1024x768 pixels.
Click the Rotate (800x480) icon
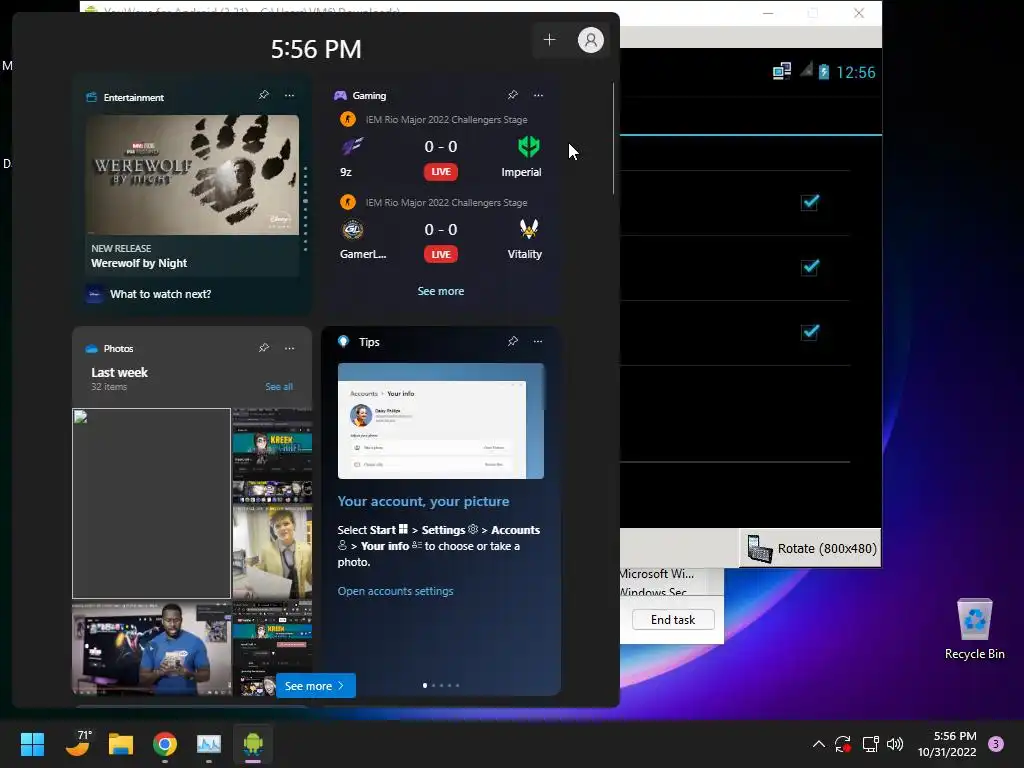pos(760,548)
